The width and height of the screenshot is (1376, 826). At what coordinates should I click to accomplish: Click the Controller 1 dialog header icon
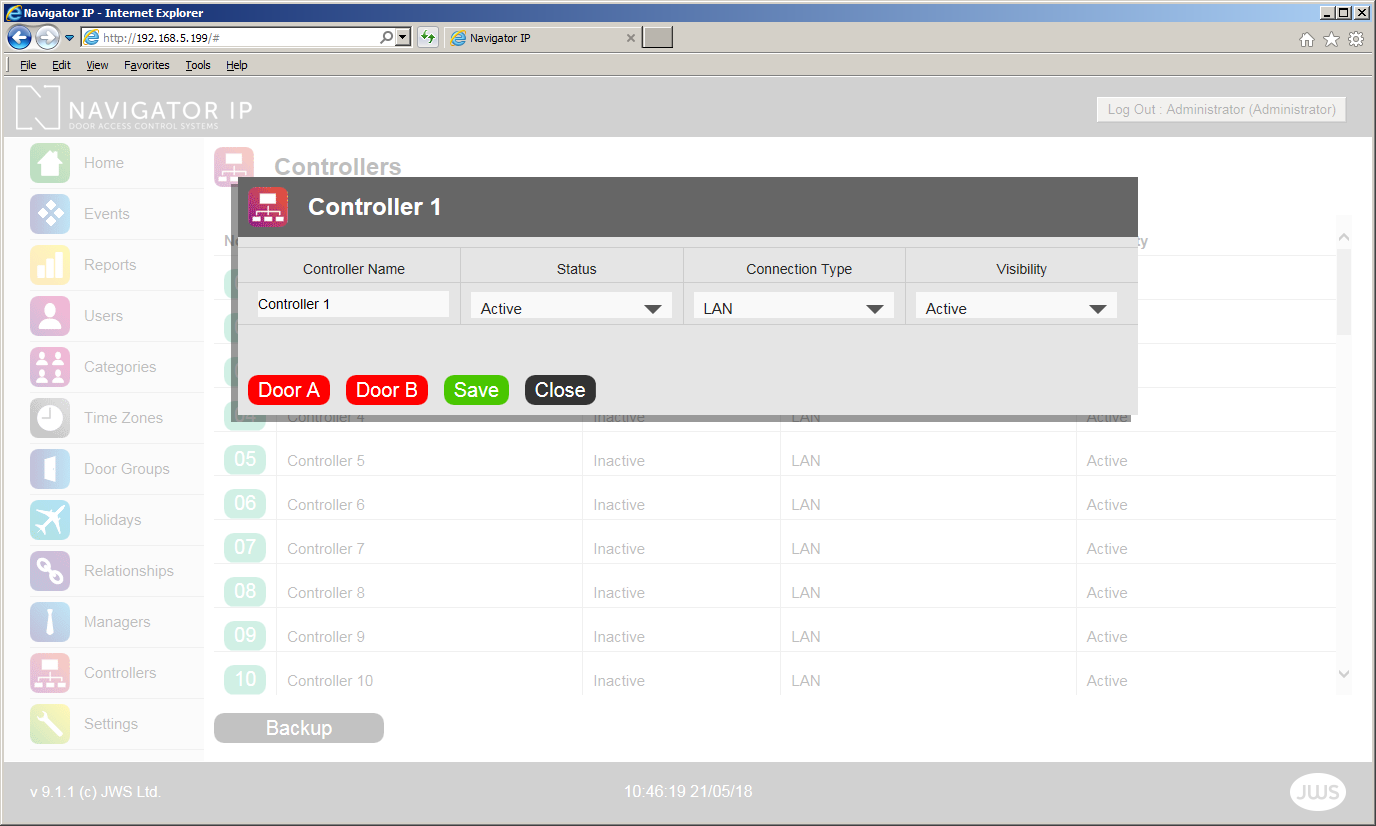point(268,207)
